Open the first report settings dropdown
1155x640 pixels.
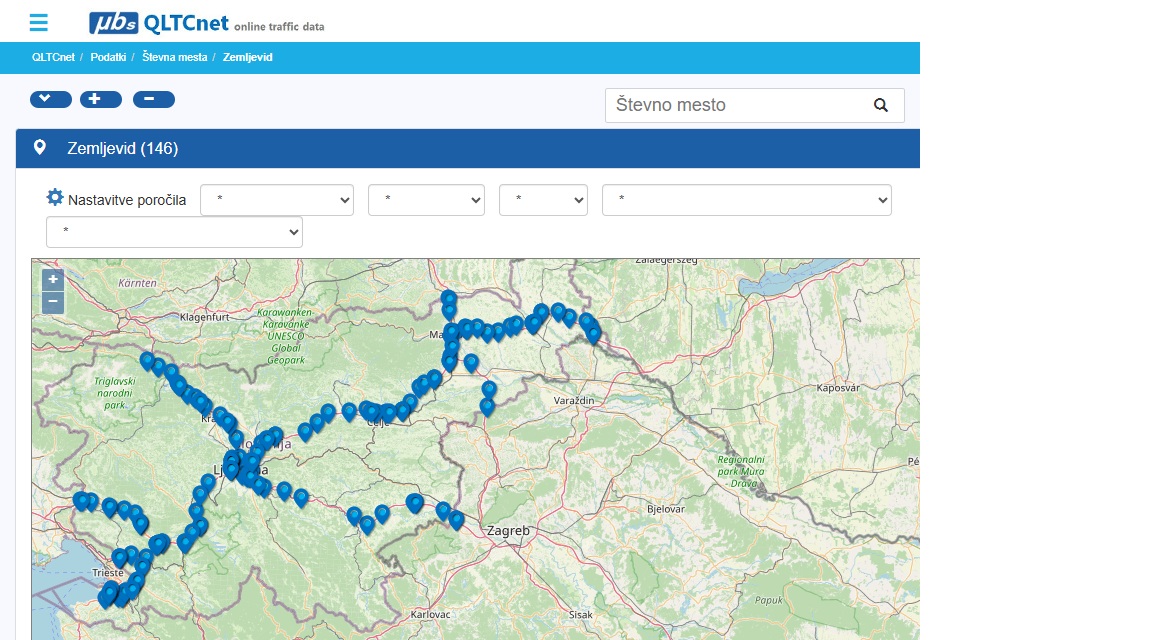[277, 200]
